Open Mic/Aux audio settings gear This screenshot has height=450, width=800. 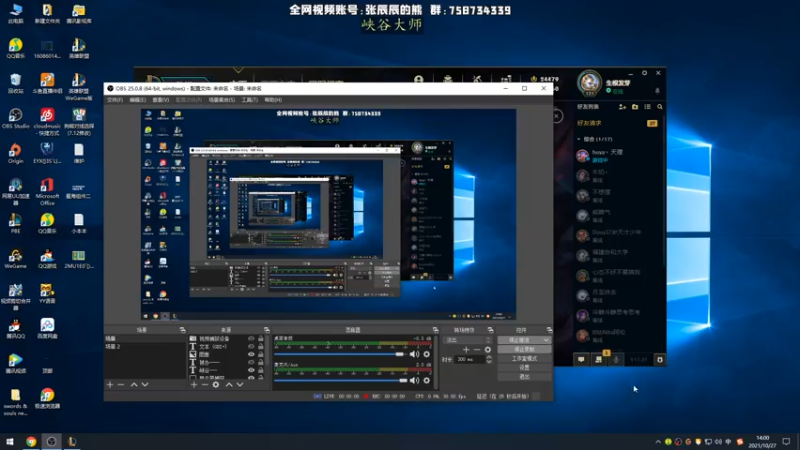427,380
